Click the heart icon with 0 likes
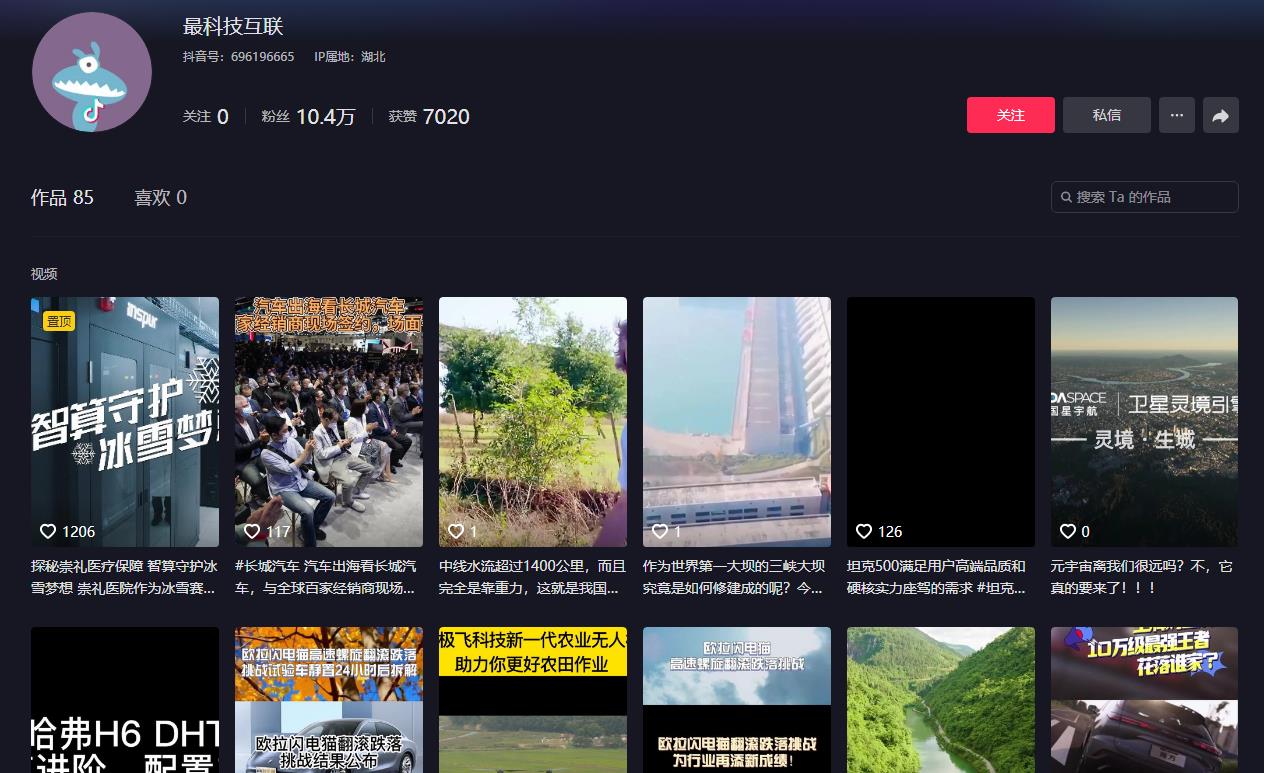Image resolution: width=1264 pixels, height=773 pixels. pos(1068,531)
